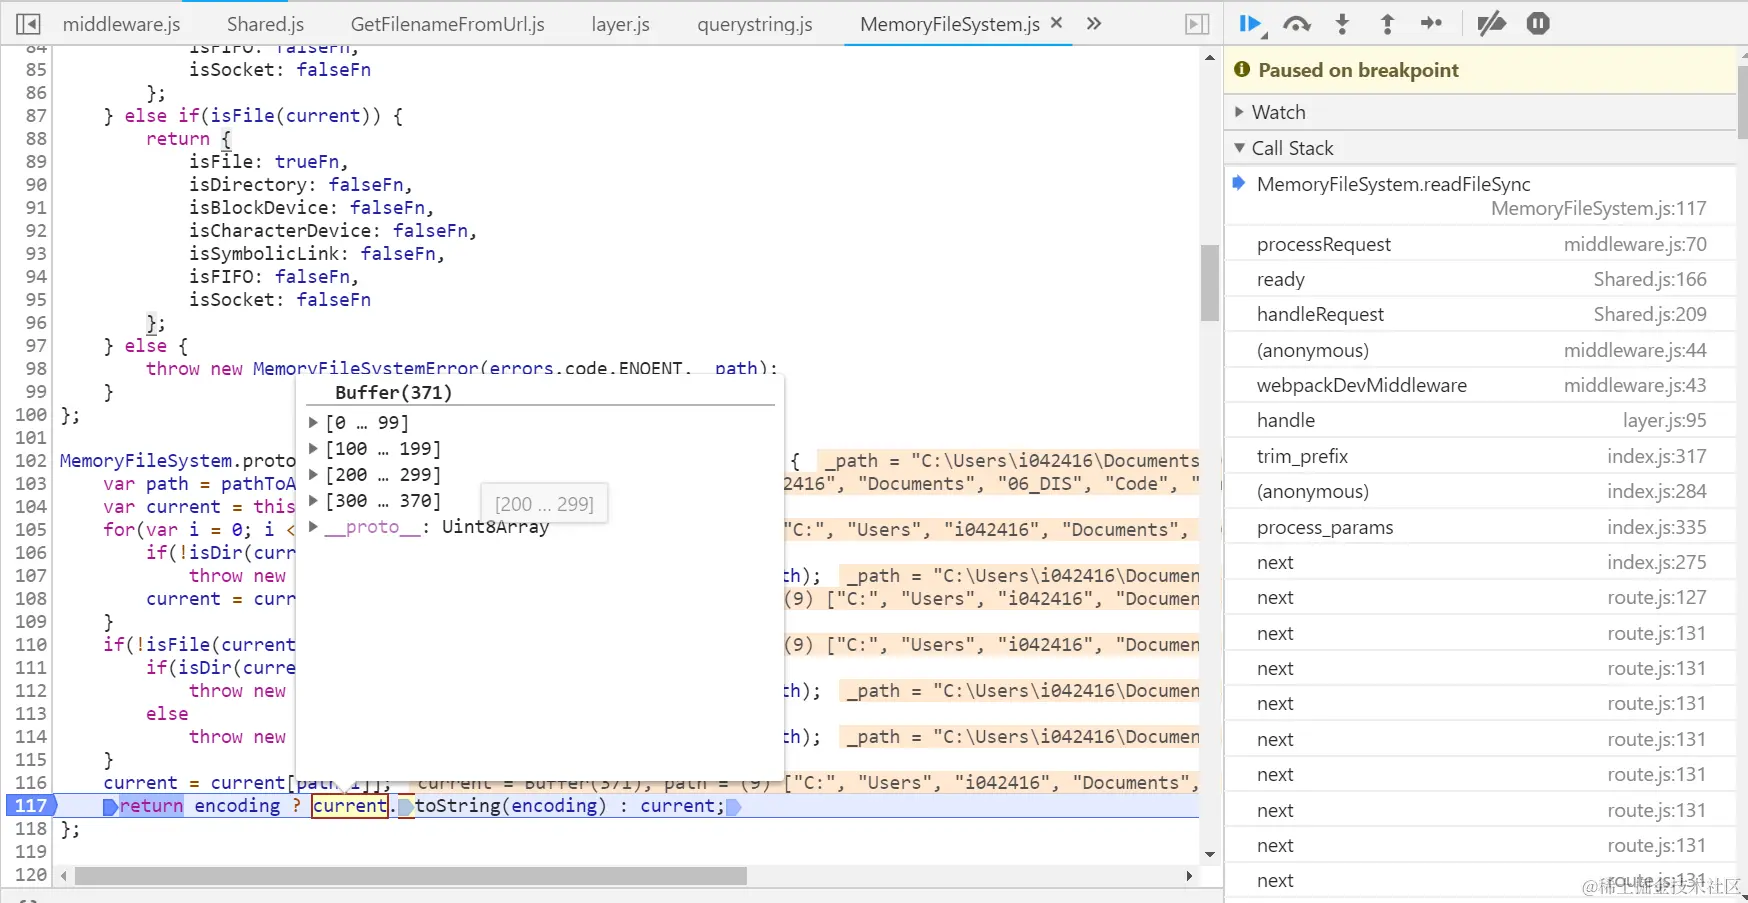Select the ready stack frame
The width and height of the screenshot is (1748, 903).
1480,279
